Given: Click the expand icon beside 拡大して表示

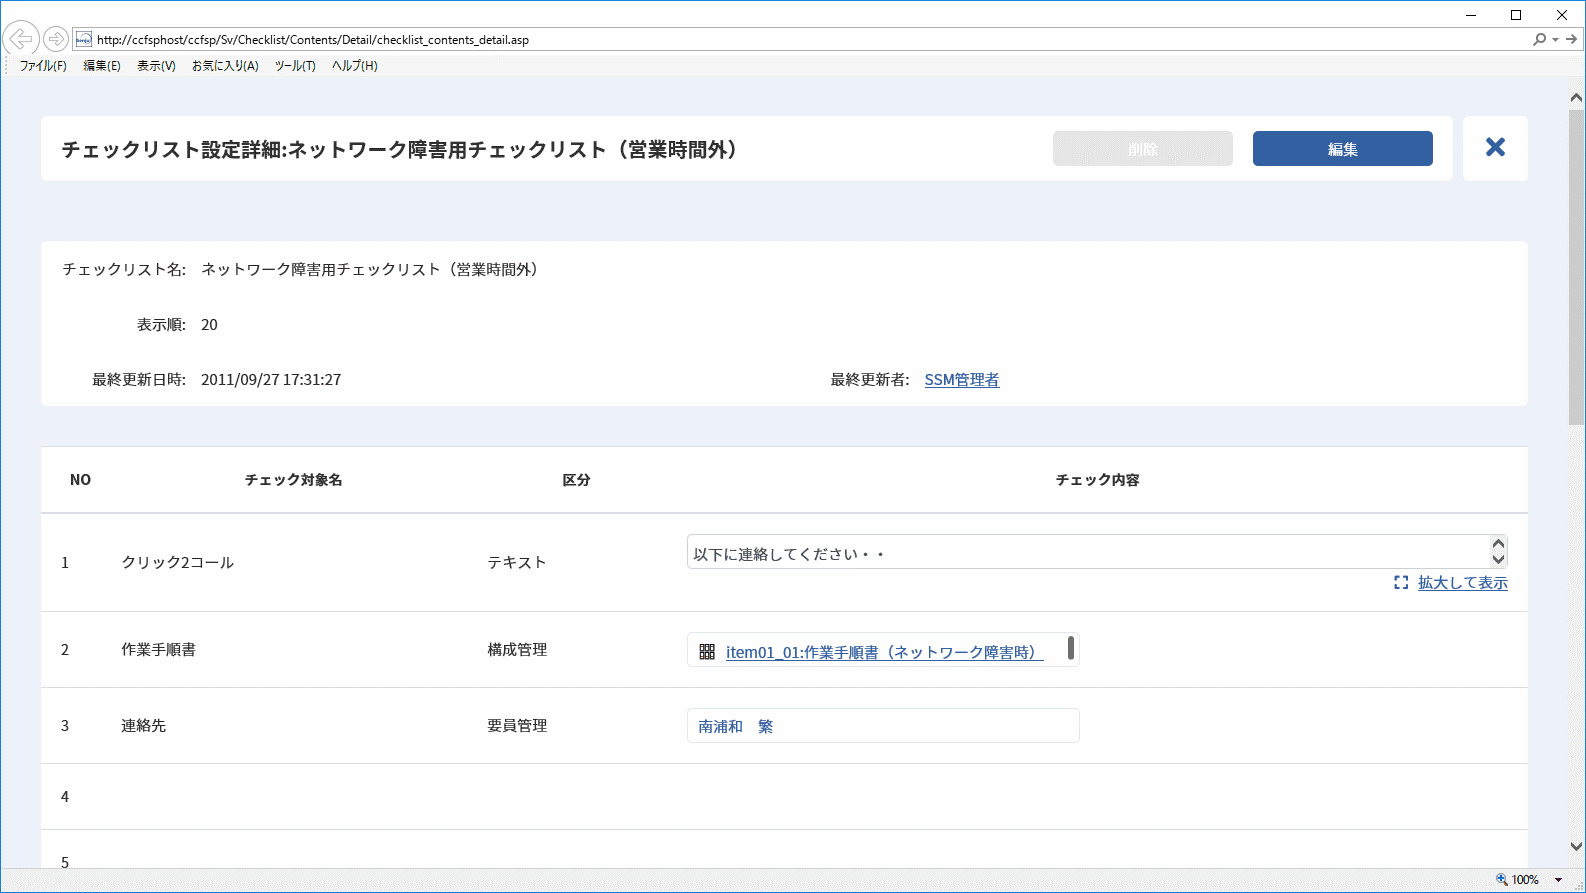Looking at the screenshot, I should point(1401,582).
